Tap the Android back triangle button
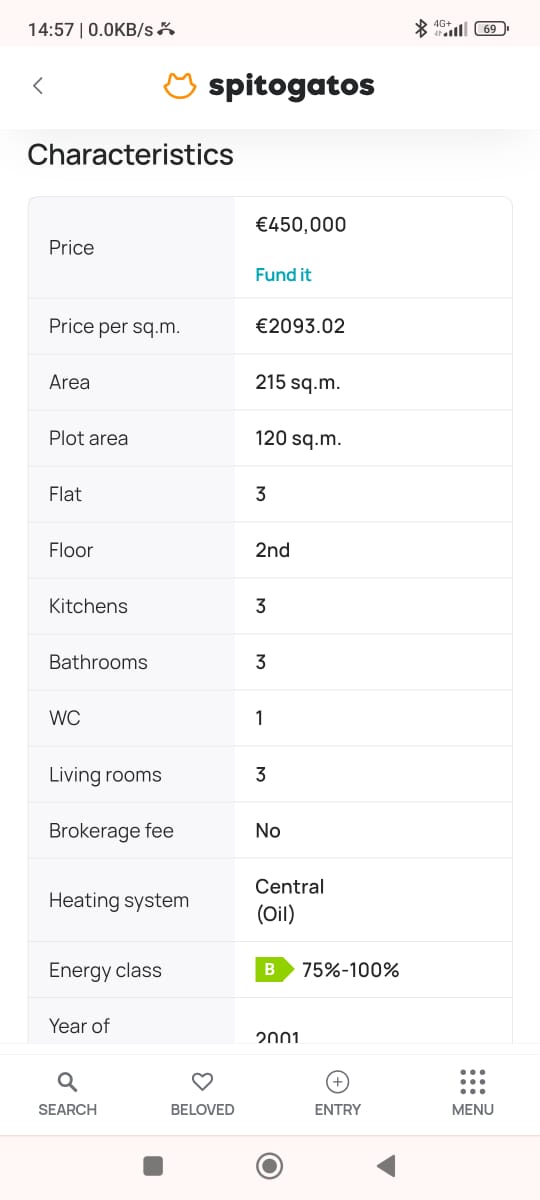 pos(386,1165)
